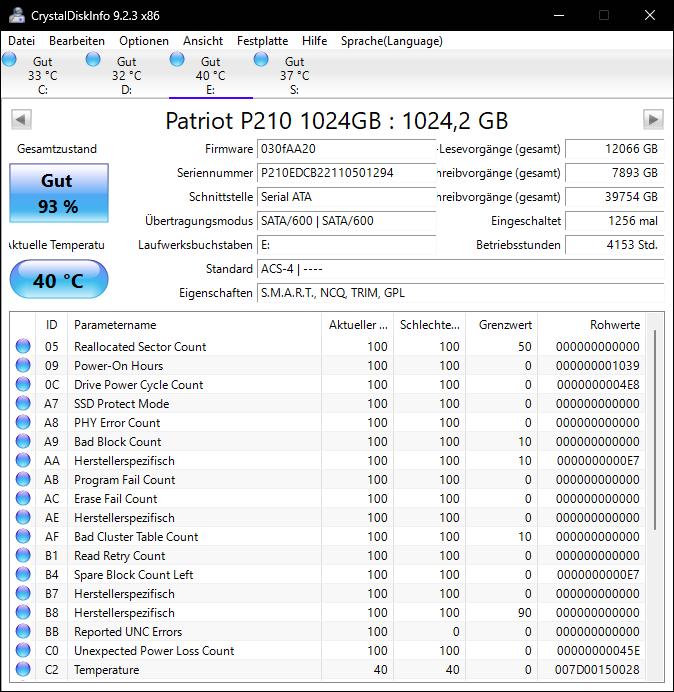Image resolution: width=674 pixels, height=692 pixels.
Task: Click the status orb of Spare Block Count Left
Action: click(x=23, y=574)
